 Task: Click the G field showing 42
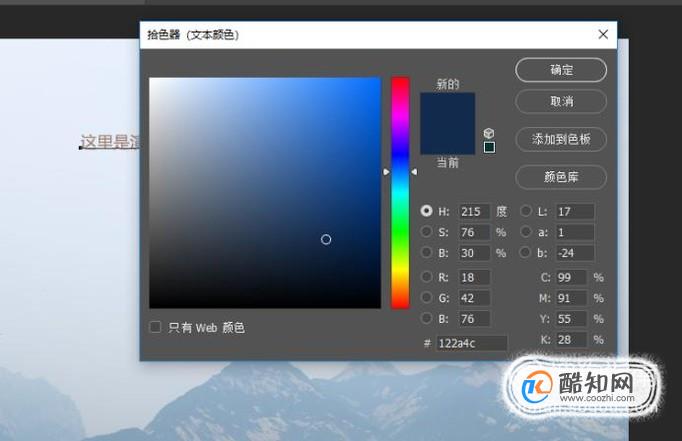[x=474, y=298]
